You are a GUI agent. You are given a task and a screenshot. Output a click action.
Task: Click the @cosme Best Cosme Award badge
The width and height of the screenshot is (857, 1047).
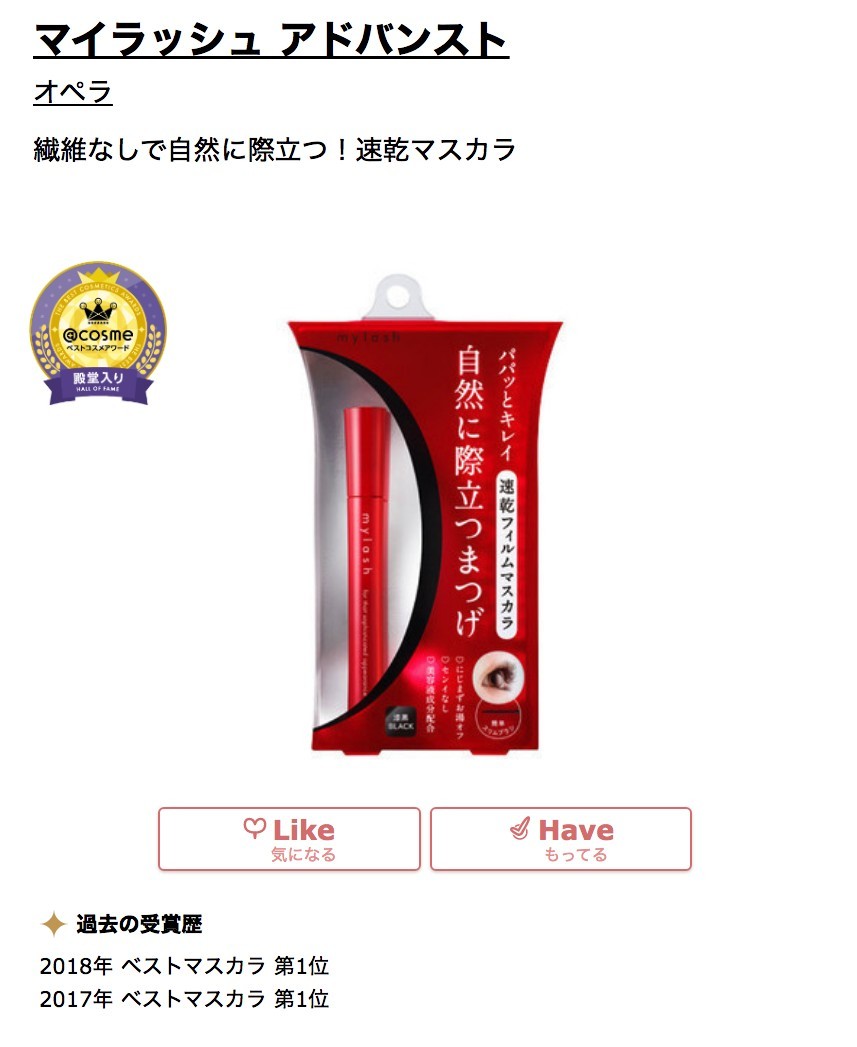point(98,333)
